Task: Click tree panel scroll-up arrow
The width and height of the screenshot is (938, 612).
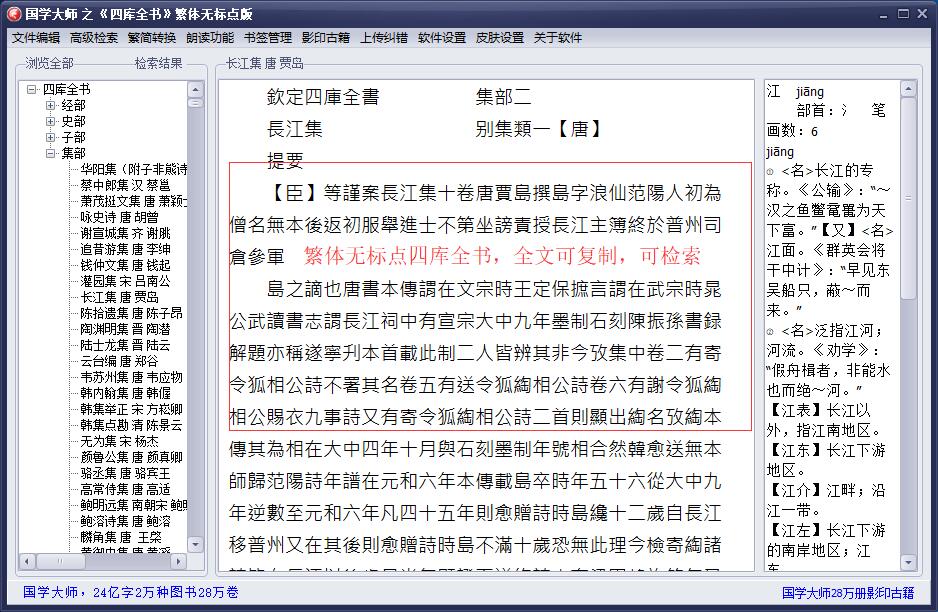Action: point(196,89)
